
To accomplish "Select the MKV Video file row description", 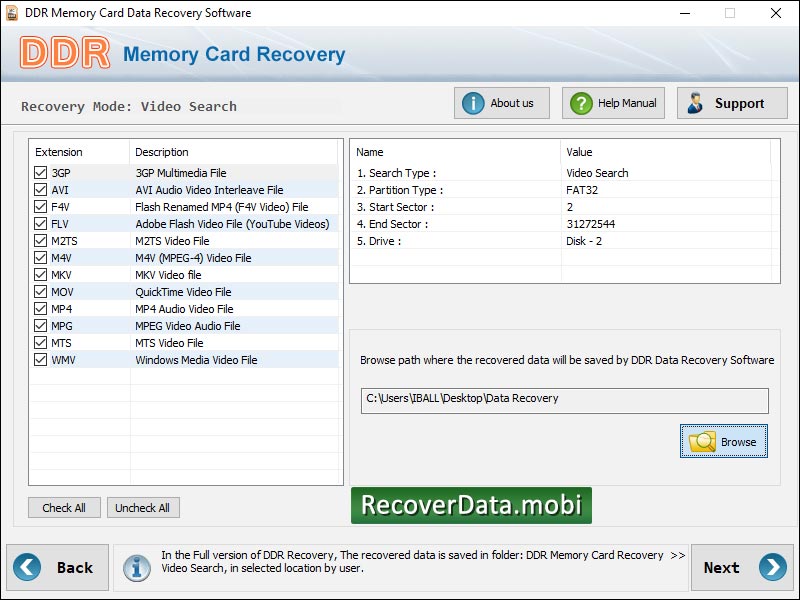I will click(x=167, y=274).
